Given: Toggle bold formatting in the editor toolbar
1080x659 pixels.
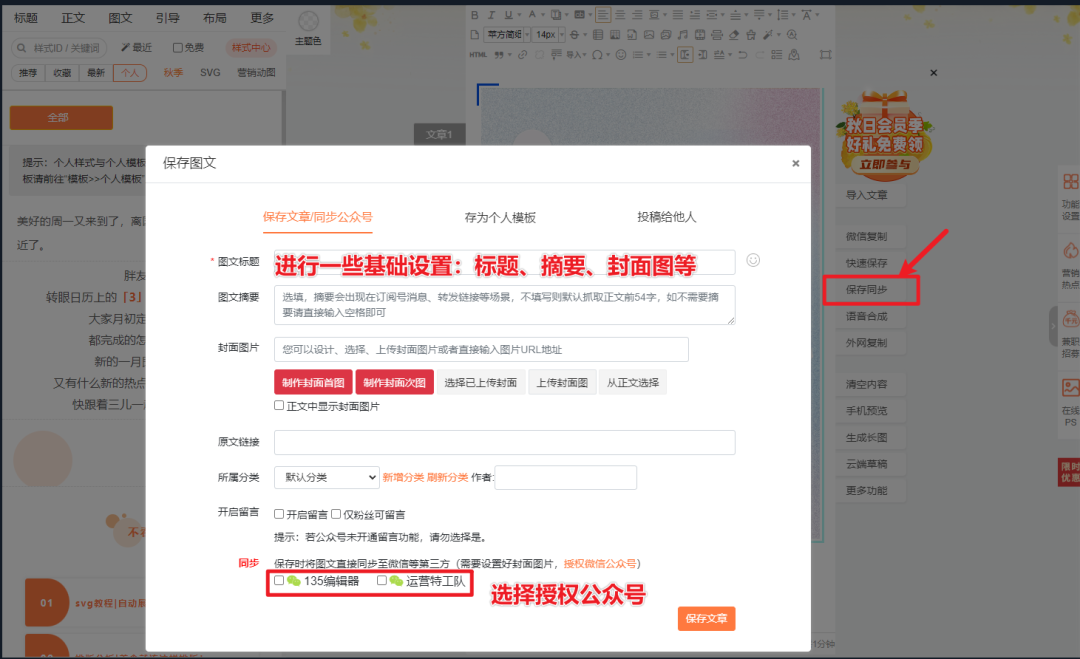Looking at the screenshot, I should (475, 15).
